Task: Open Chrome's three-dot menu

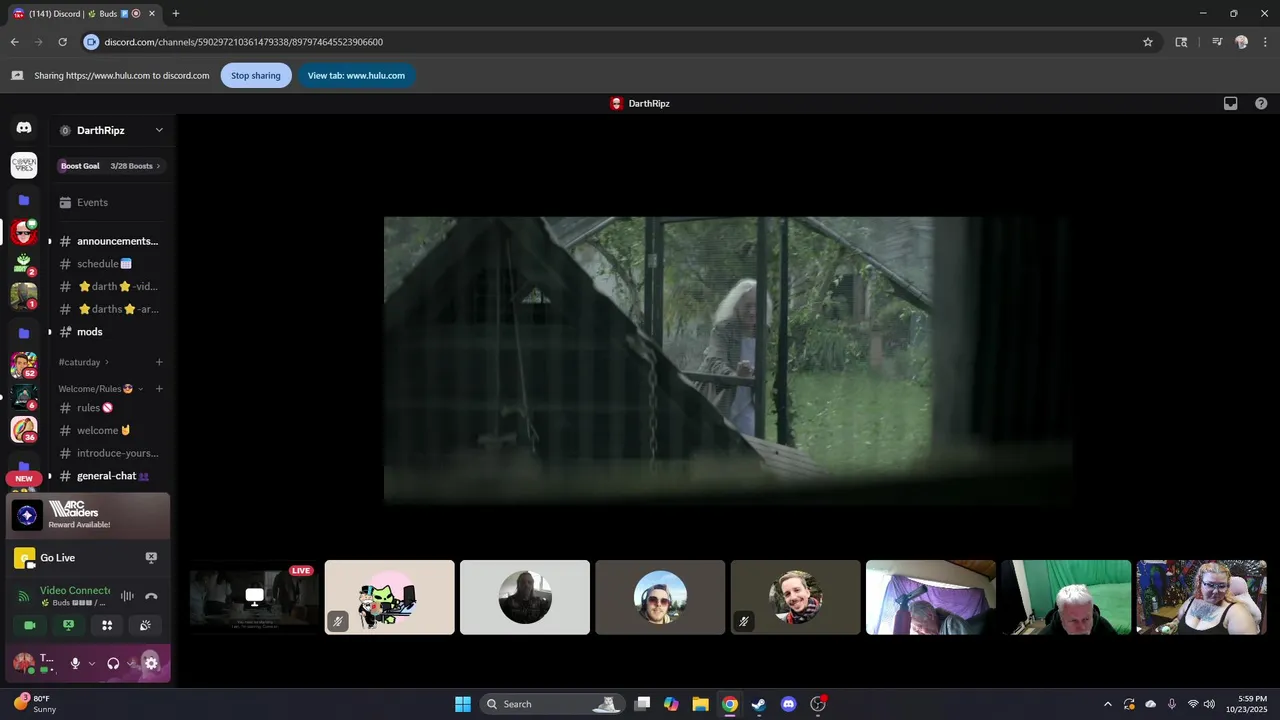Action: coord(1265,42)
